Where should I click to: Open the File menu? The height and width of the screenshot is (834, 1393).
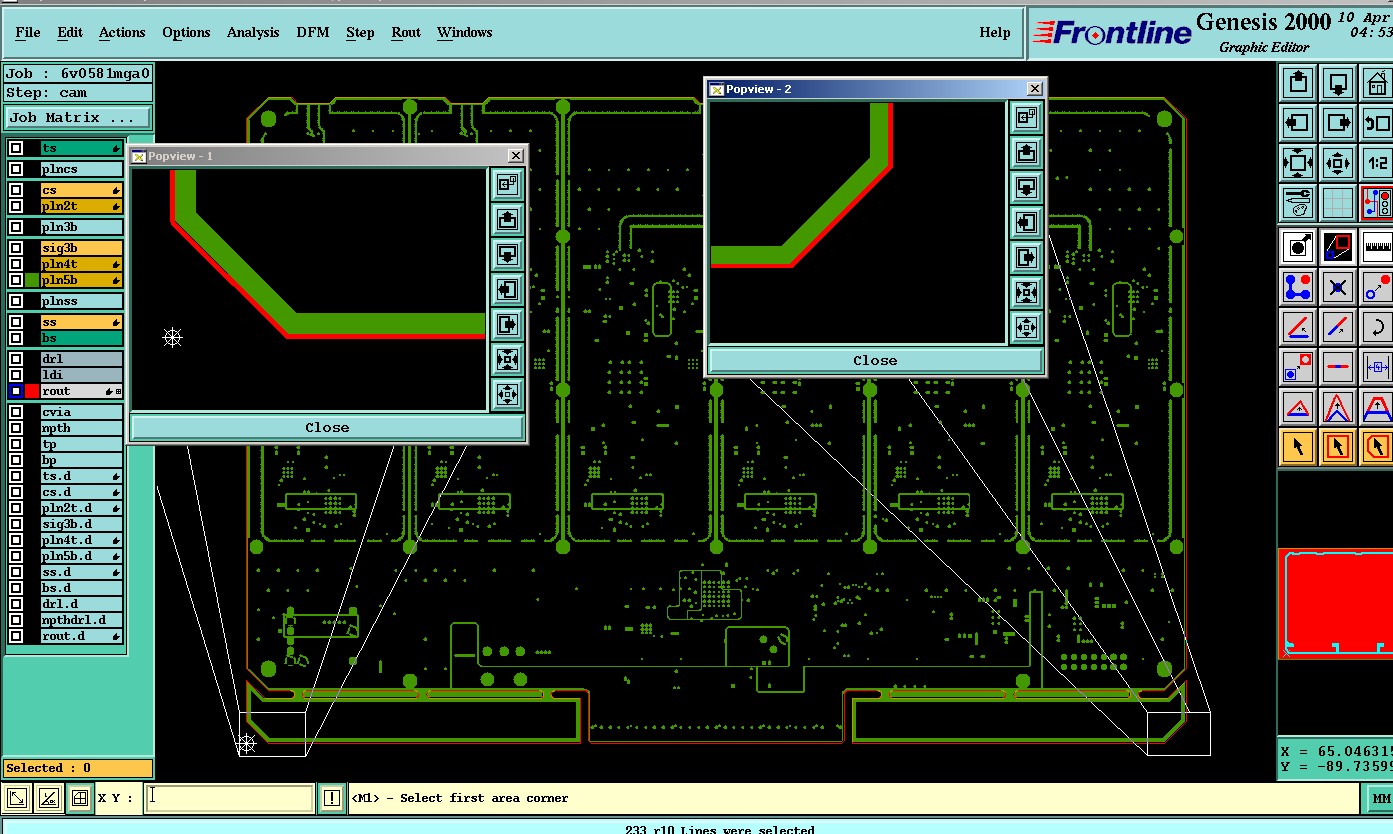[28, 32]
